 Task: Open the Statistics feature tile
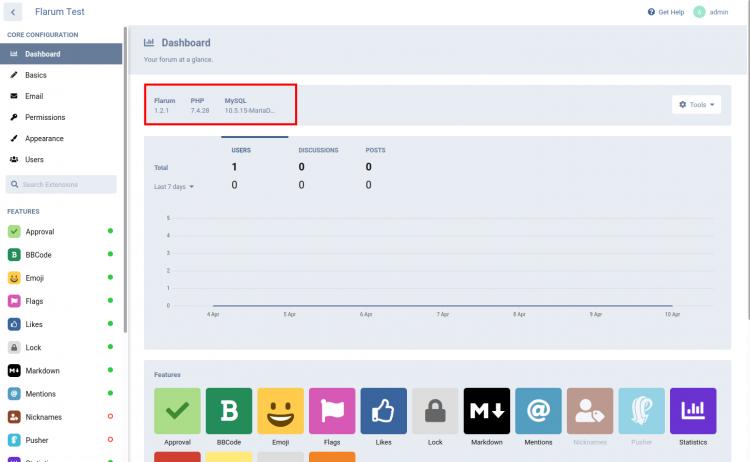pos(693,411)
